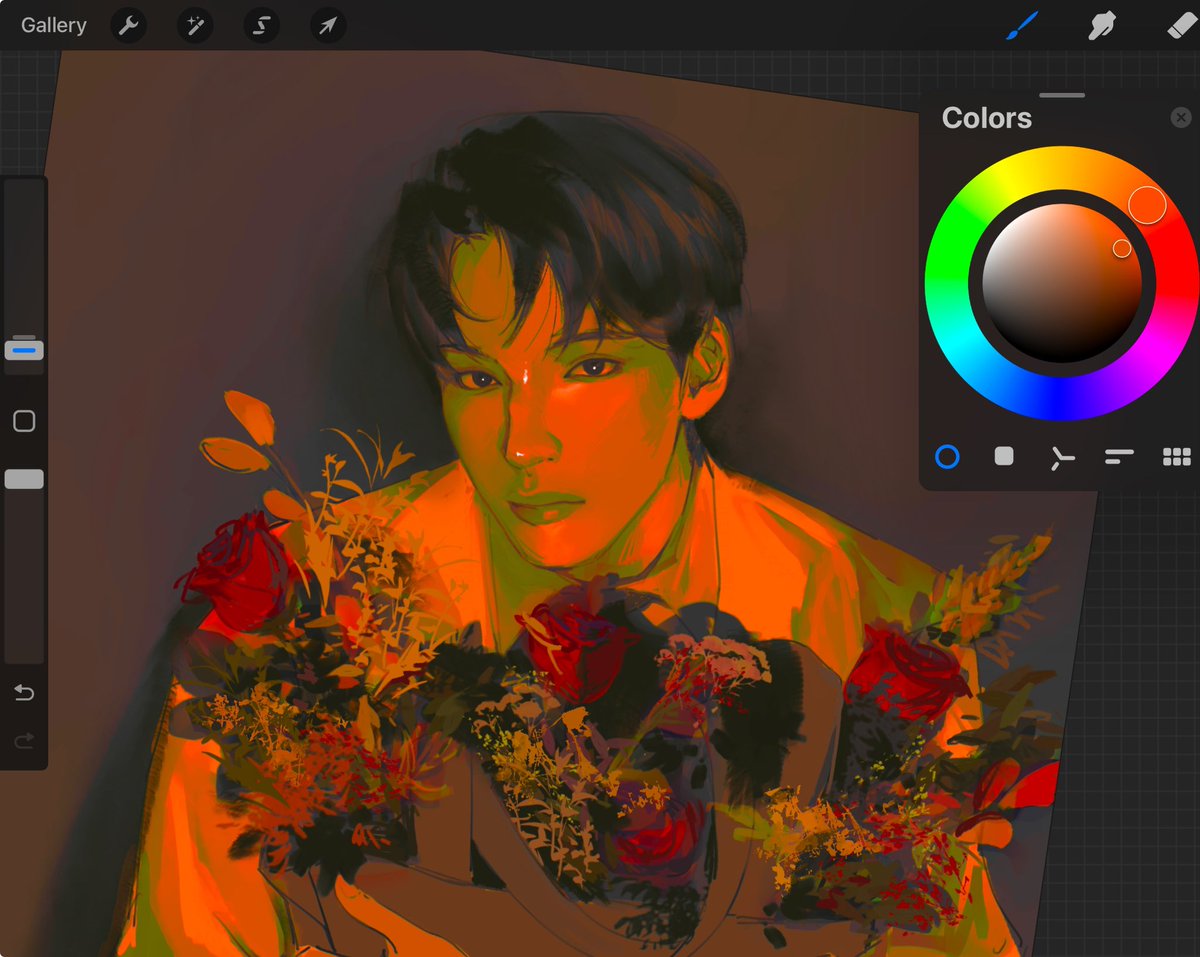The width and height of the screenshot is (1200, 957).
Task: Redo the last action
Action: click(x=24, y=741)
